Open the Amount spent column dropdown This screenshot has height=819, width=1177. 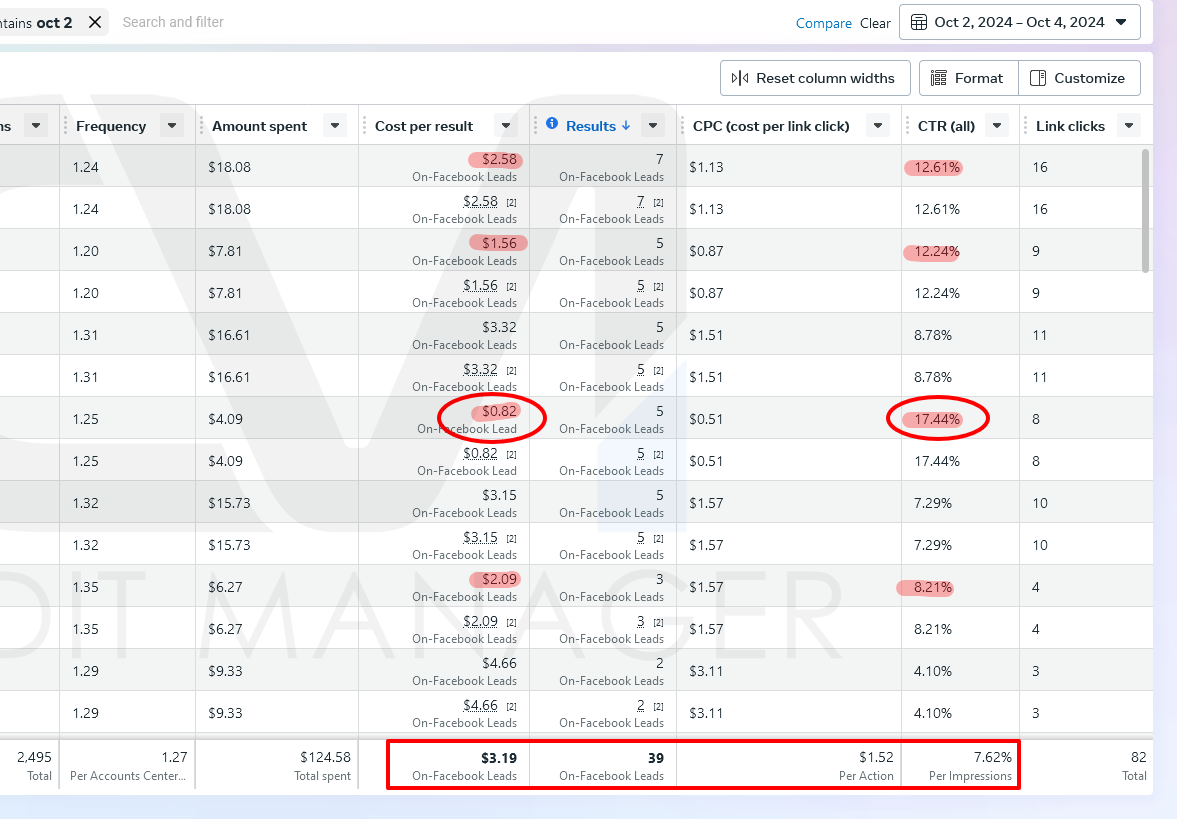point(335,126)
